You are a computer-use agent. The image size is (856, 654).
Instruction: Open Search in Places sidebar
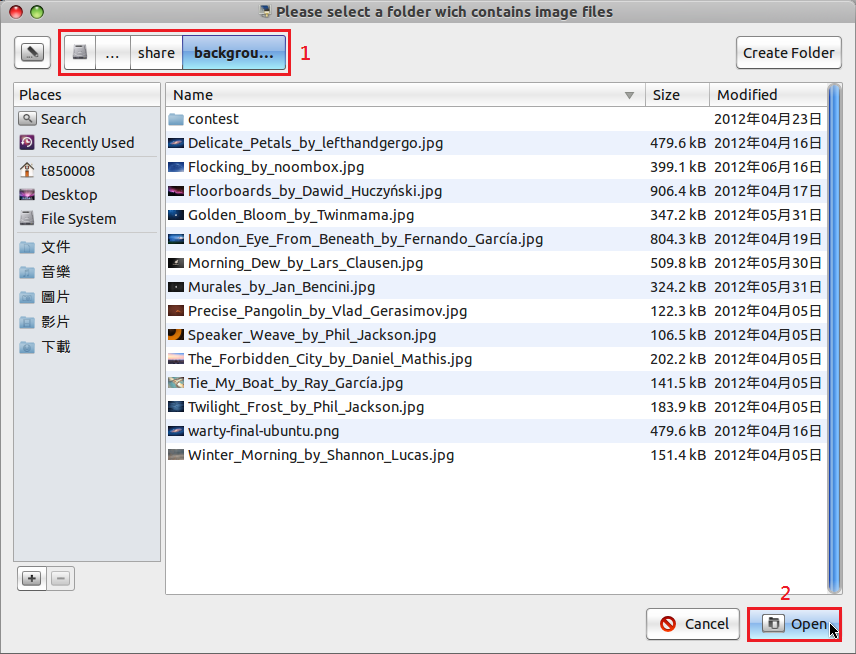(63, 119)
